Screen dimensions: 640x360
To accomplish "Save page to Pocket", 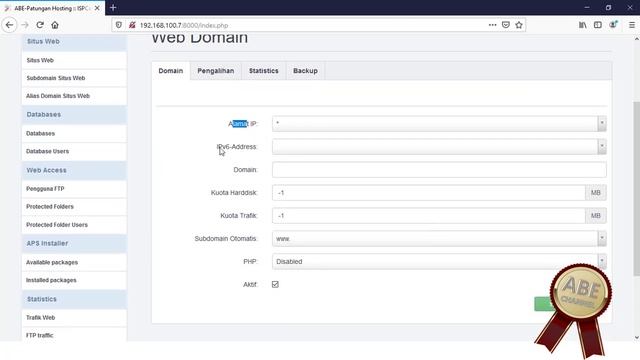I will click(x=505, y=25).
